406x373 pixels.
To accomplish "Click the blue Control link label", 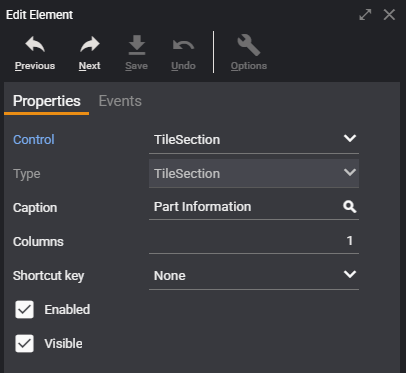I will (x=34, y=140).
